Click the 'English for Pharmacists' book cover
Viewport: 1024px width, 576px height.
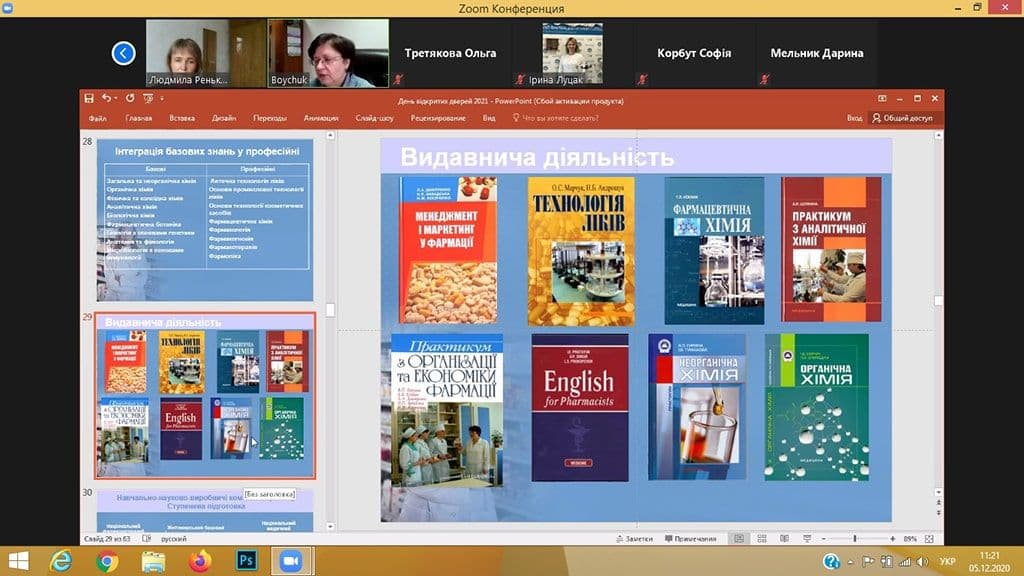tap(580, 408)
